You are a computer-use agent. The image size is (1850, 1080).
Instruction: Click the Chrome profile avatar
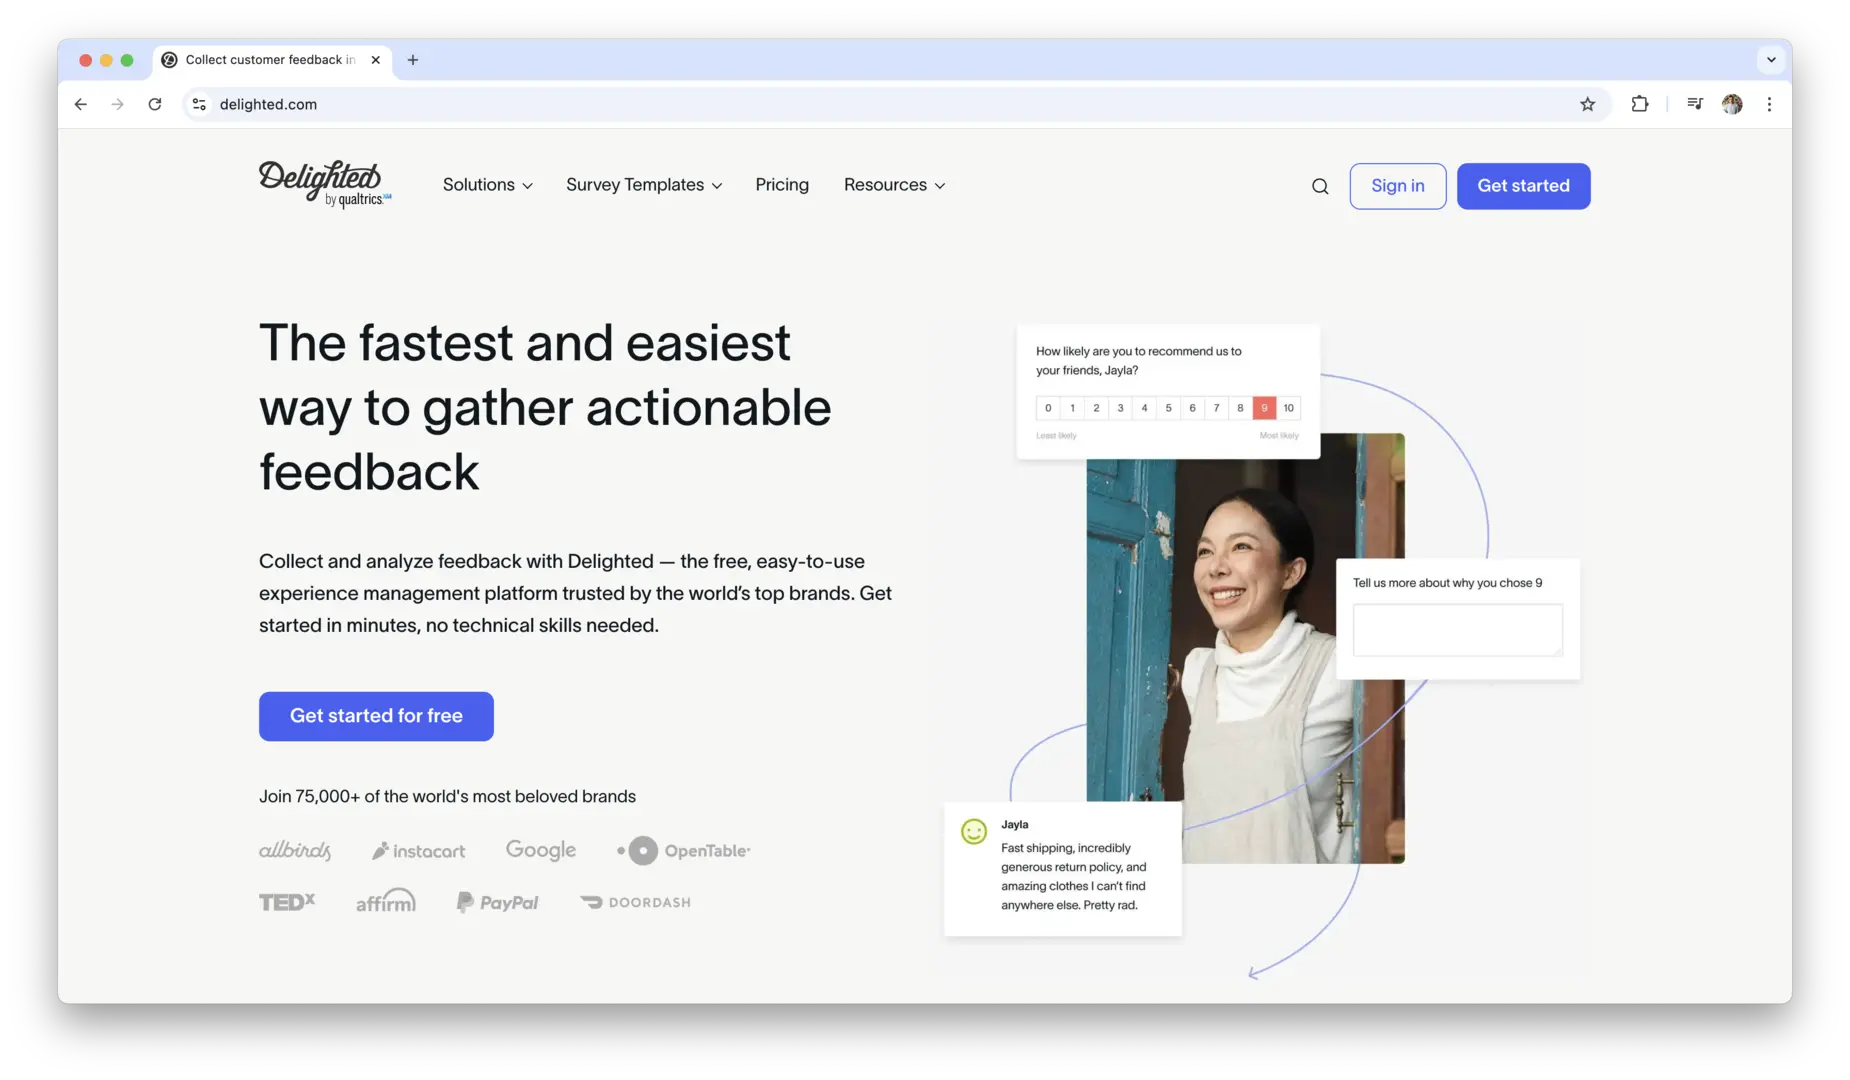click(1732, 104)
